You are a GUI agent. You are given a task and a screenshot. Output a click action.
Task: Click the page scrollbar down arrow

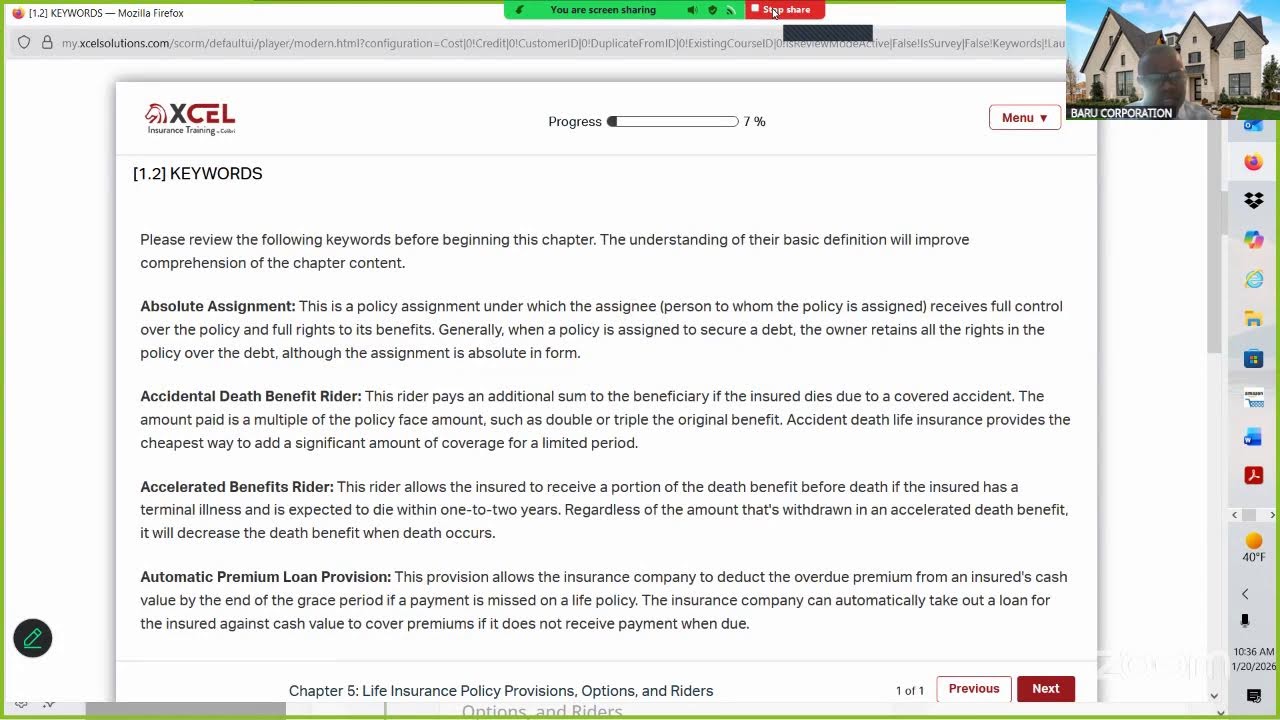(1215, 696)
